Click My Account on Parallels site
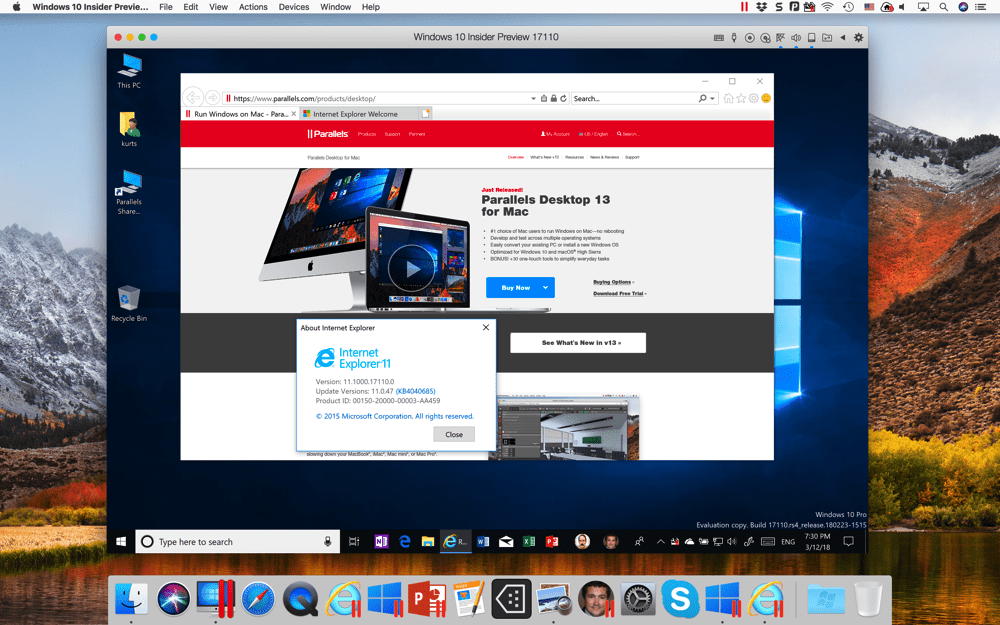Viewport: 1000px width, 625px height. click(x=555, y=134)
